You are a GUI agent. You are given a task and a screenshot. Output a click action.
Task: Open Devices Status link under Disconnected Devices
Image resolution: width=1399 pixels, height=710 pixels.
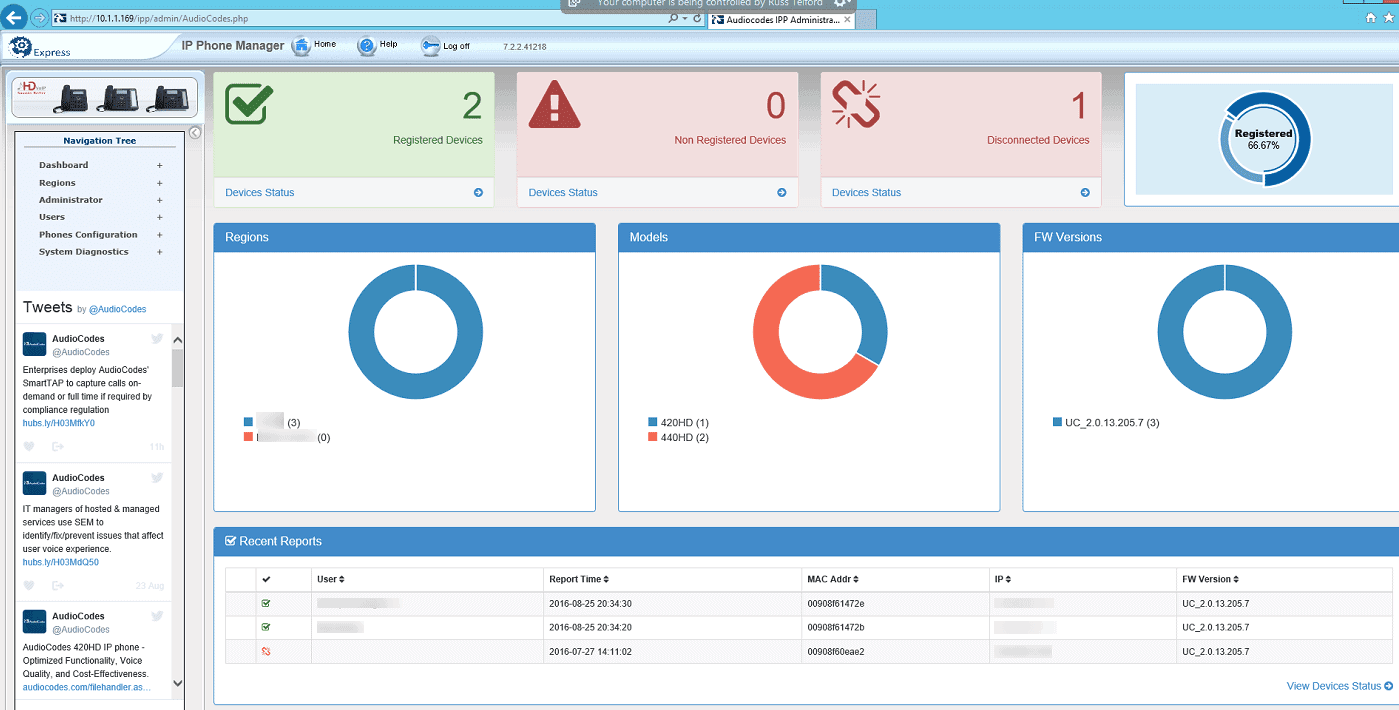[866, 193]
